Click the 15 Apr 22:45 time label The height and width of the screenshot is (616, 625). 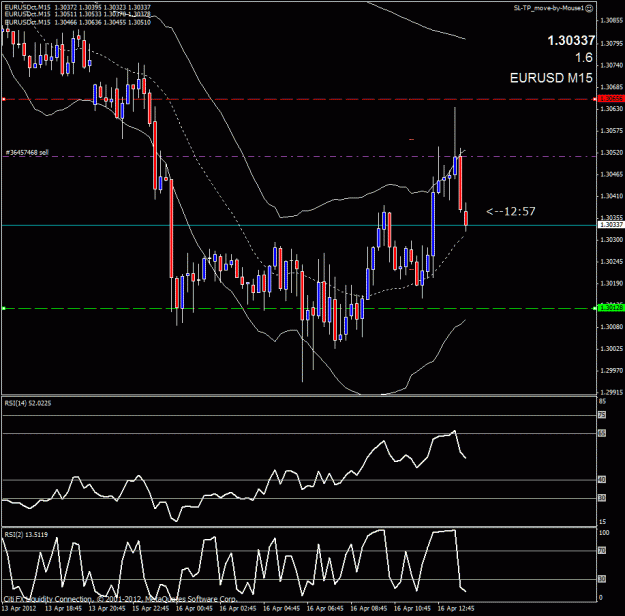[151, 608]
